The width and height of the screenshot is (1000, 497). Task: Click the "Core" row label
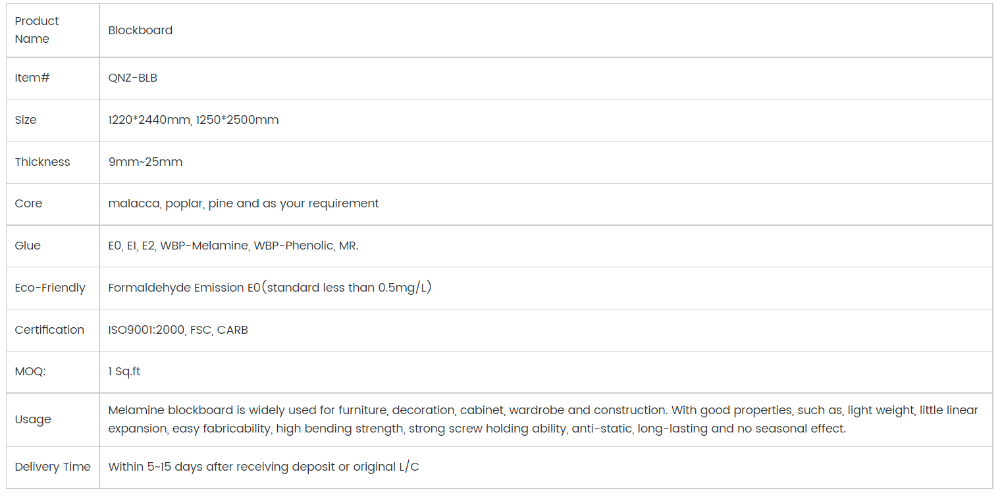tap(29, 204)
